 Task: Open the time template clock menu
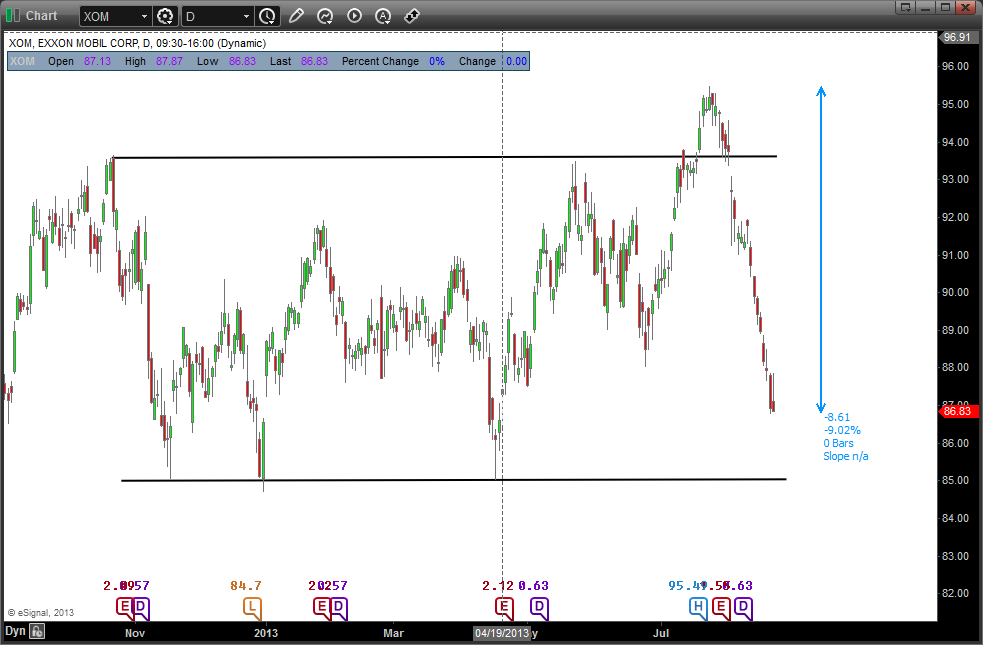[268, 16]
